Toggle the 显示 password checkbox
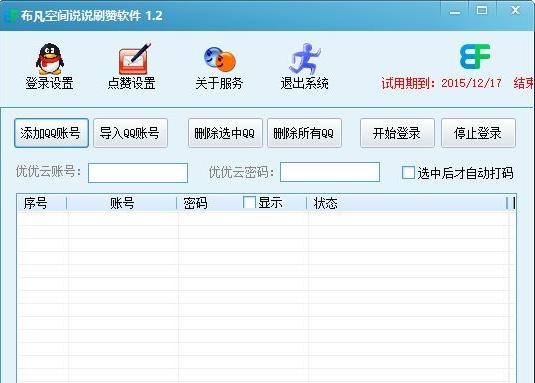The width and height of the screenshot is (535, 383). (x=249, y=203)
